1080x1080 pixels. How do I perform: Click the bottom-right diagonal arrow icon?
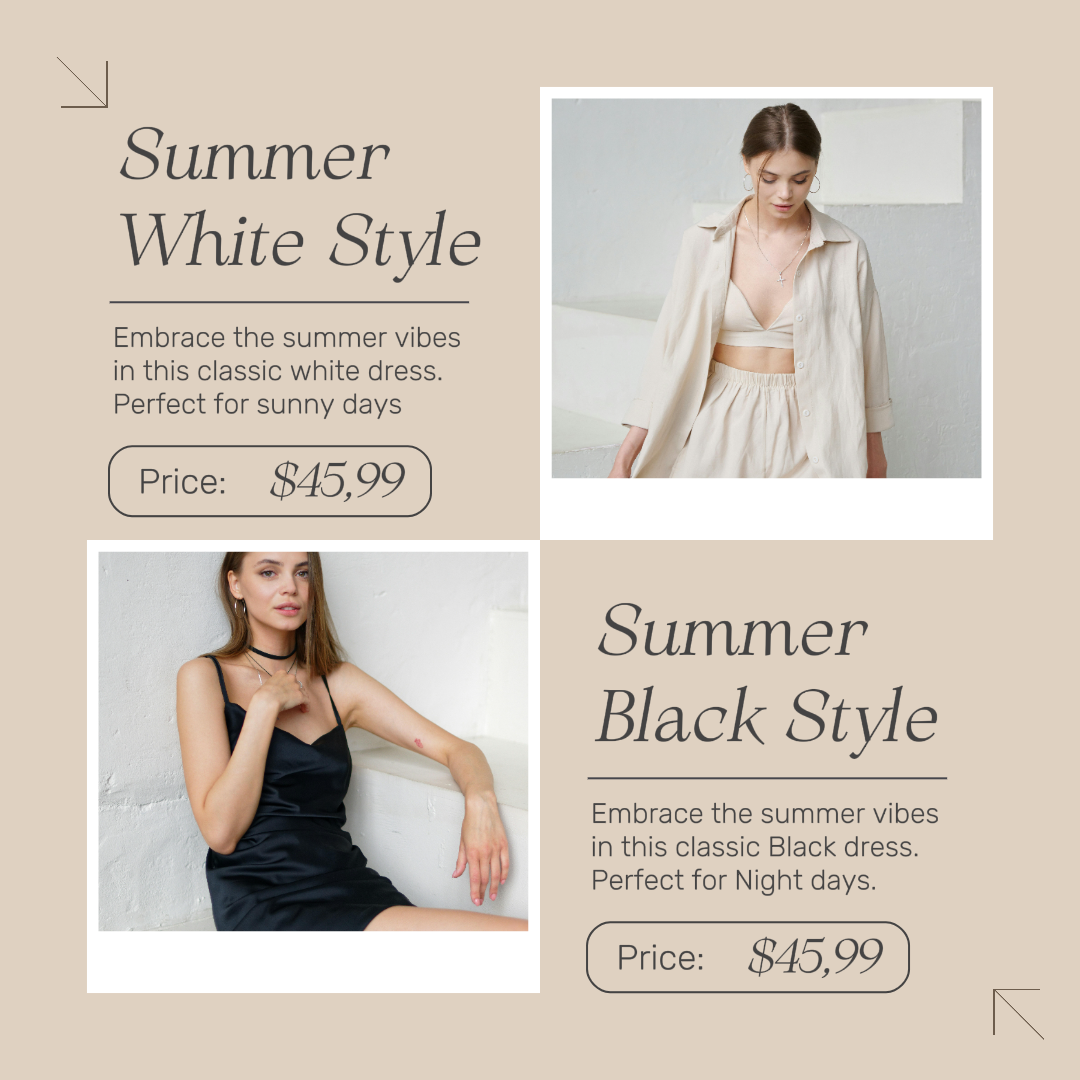tap(1018, 1013)
